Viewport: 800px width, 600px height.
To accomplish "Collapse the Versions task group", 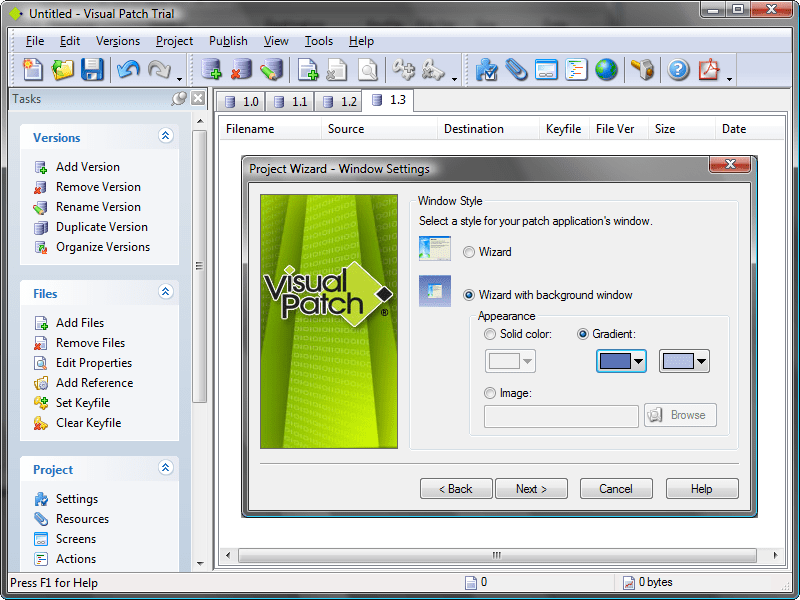I will click(166, 137).
